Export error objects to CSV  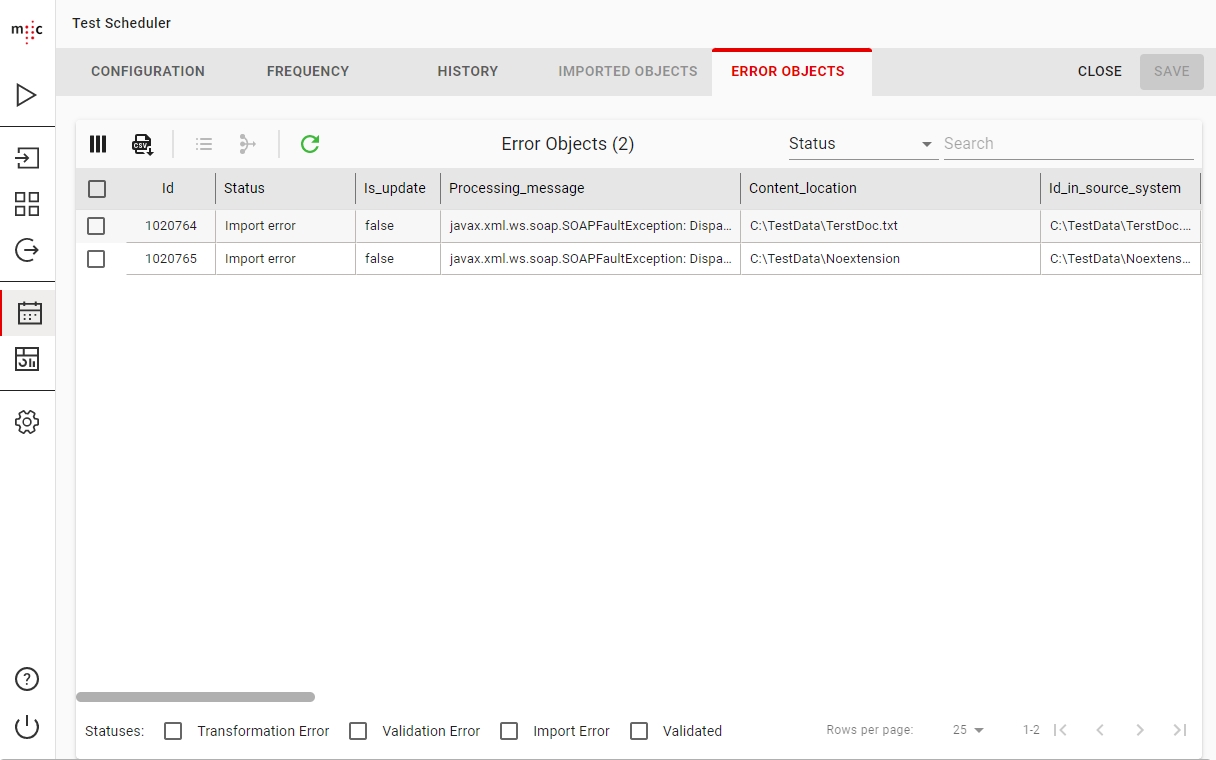[142, 144]
